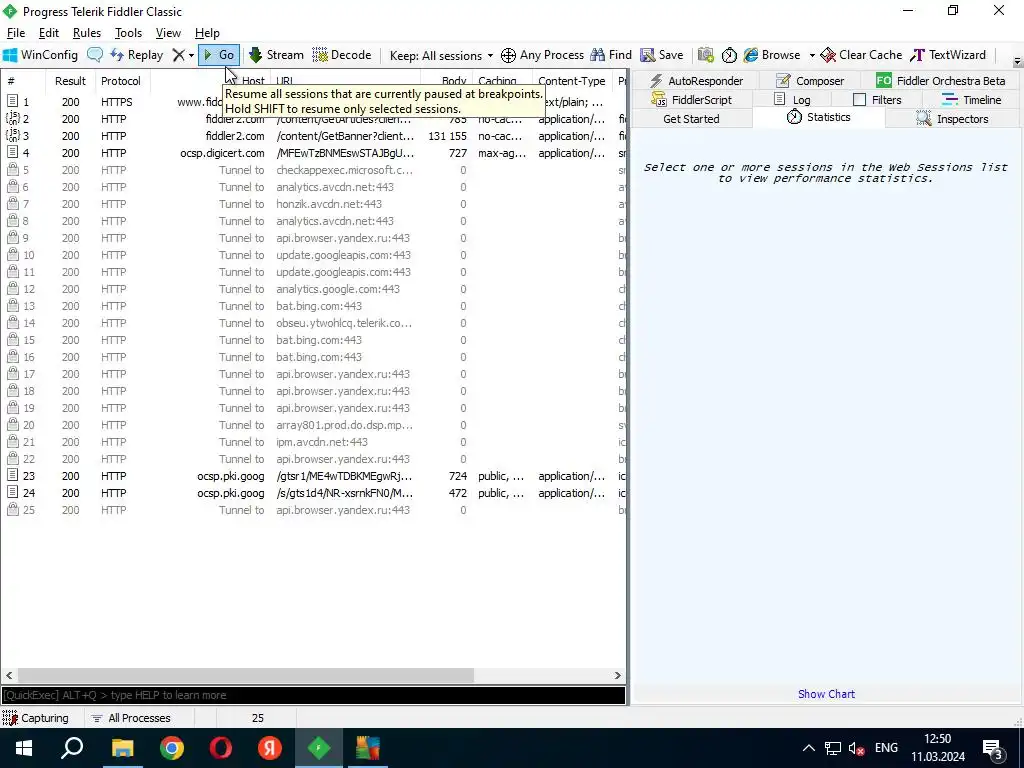Viewport: 1024px width, 768px height.
Task: Switch to the Get Started tab
Action: click(x=691, y=119)
